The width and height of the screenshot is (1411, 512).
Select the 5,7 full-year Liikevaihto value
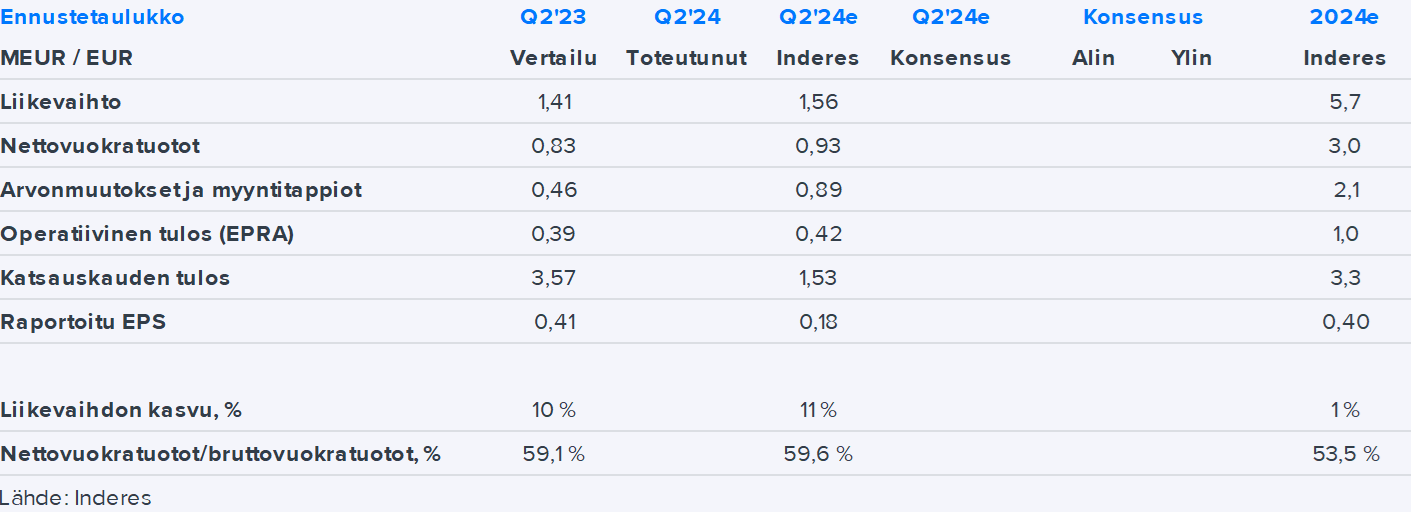1346,102
